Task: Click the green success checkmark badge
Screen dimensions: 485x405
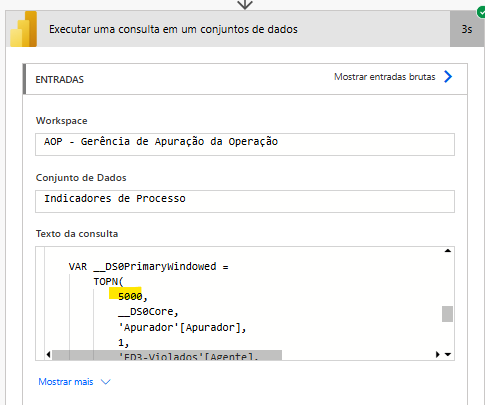Action: [x=481, y=13]
